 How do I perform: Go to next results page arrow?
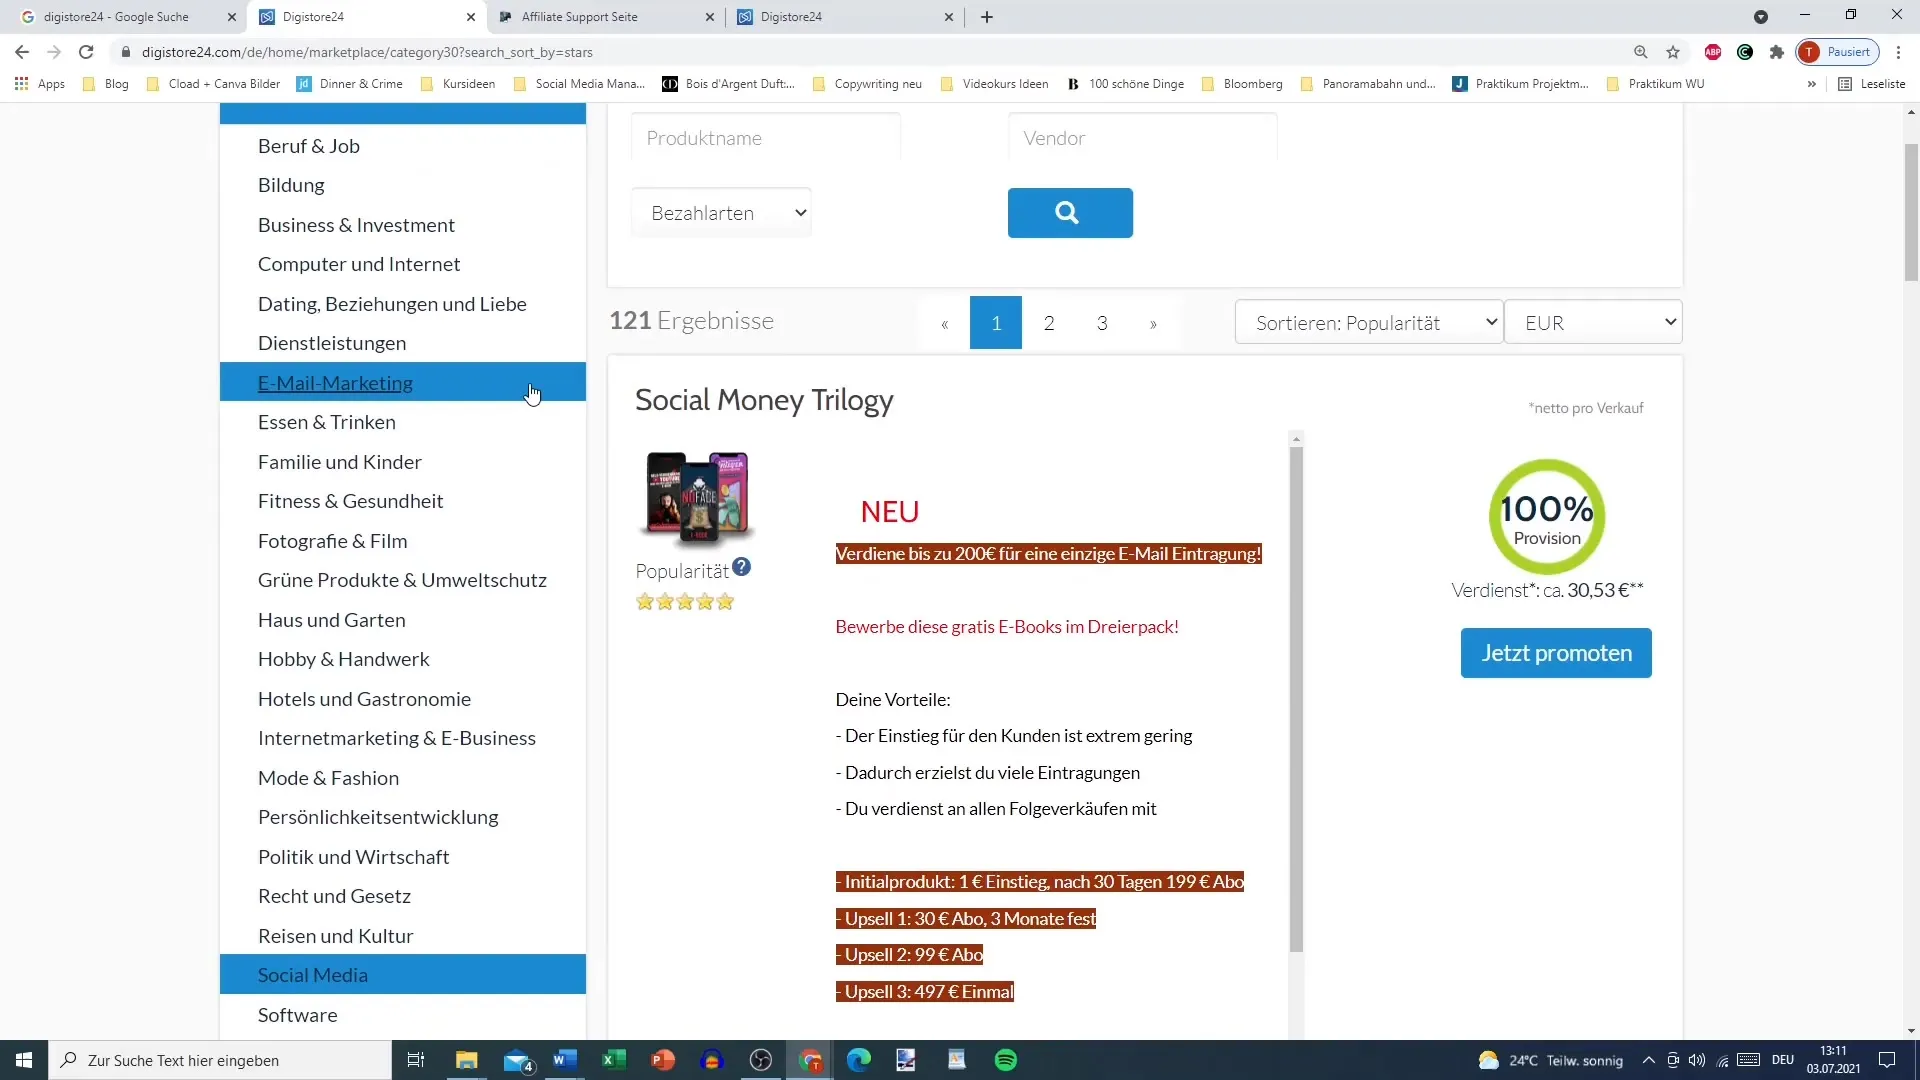(x=1154, y=322)
